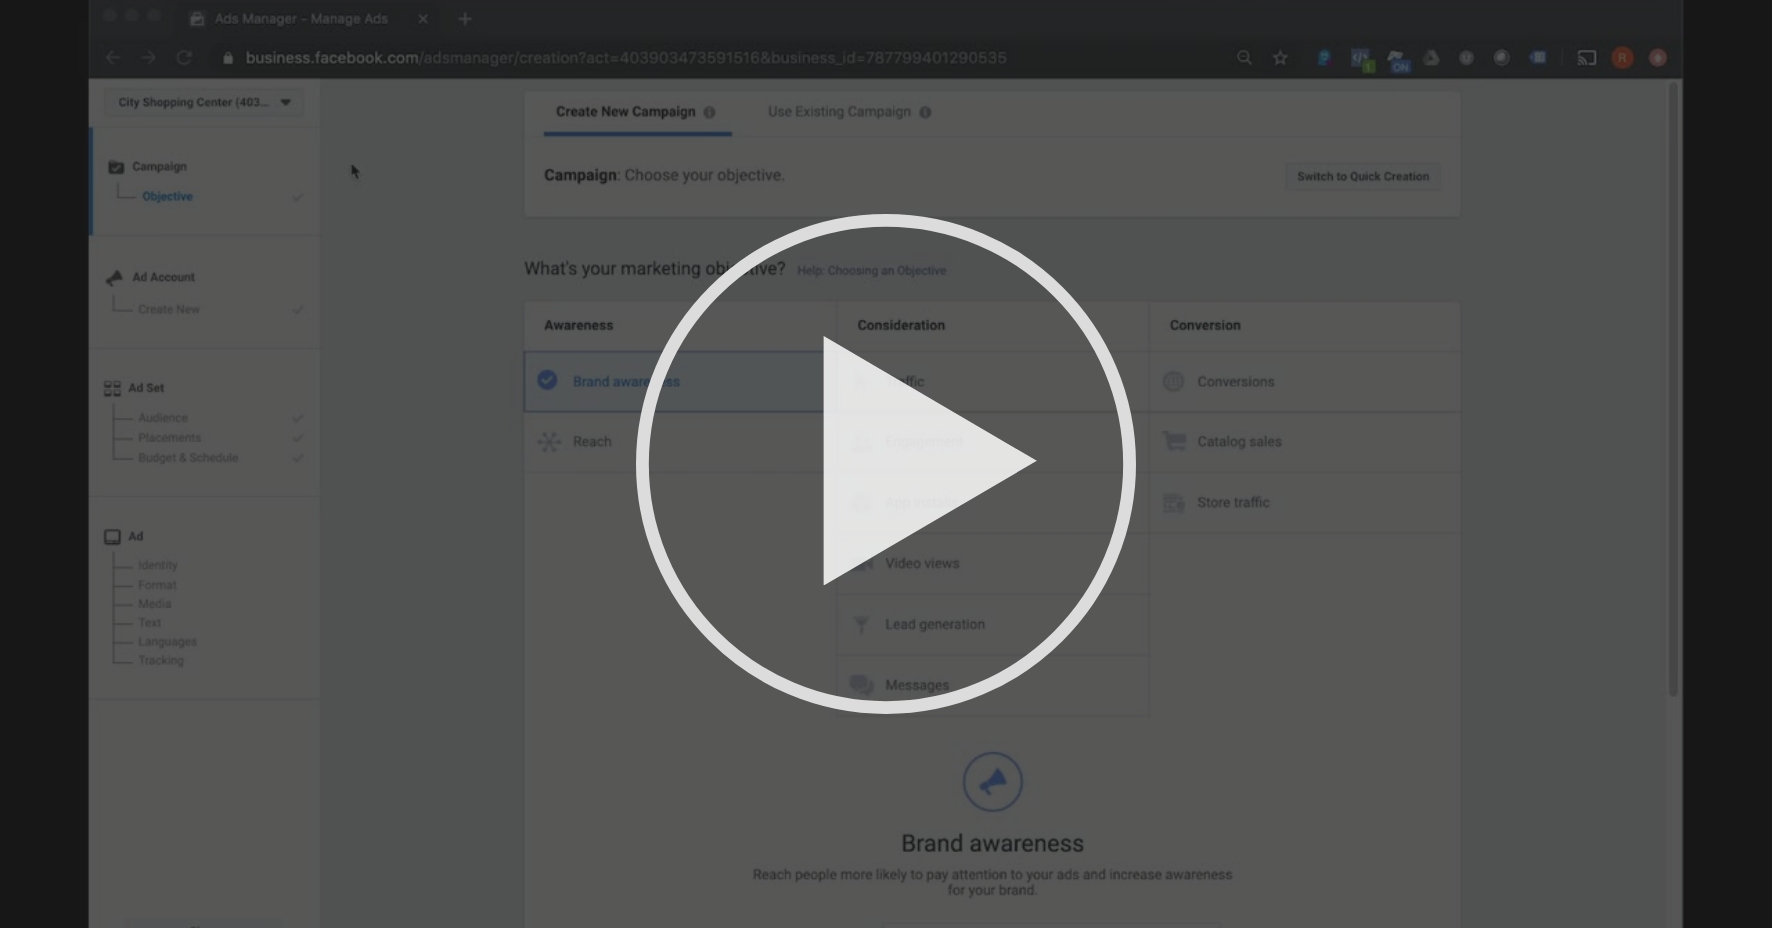Click the Lead generation funnel icon
Image resolution: width=1772 pixels, height=928 pixels.
[861, 625]
